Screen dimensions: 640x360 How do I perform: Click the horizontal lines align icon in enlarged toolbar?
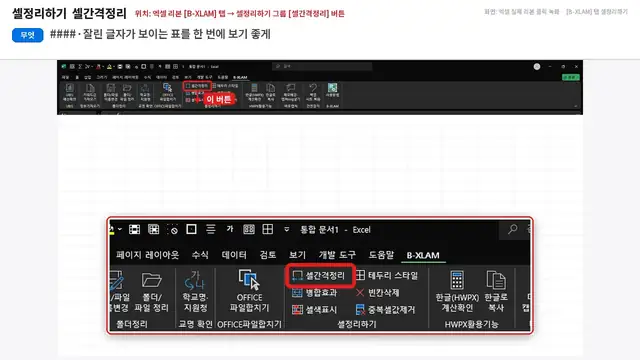(211, 229)
